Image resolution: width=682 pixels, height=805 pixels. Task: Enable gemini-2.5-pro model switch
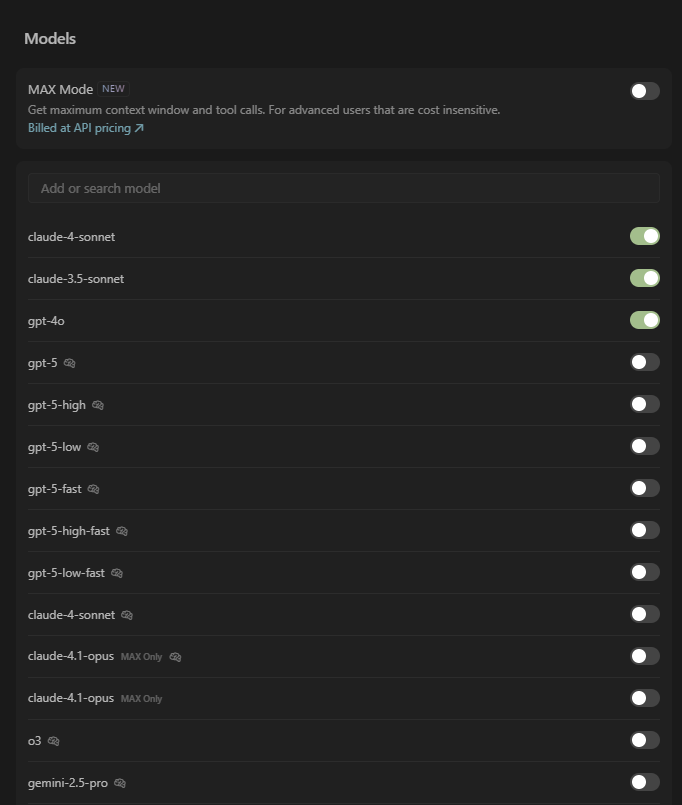[x=645, y=782]
